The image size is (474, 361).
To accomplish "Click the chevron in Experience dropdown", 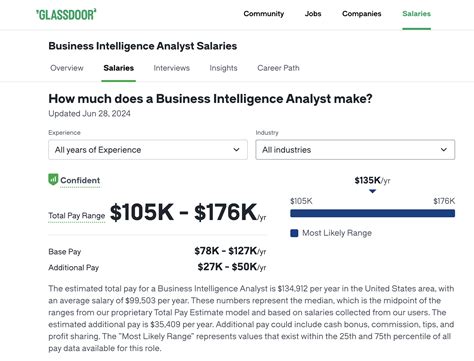I will [x=236, y=150].
